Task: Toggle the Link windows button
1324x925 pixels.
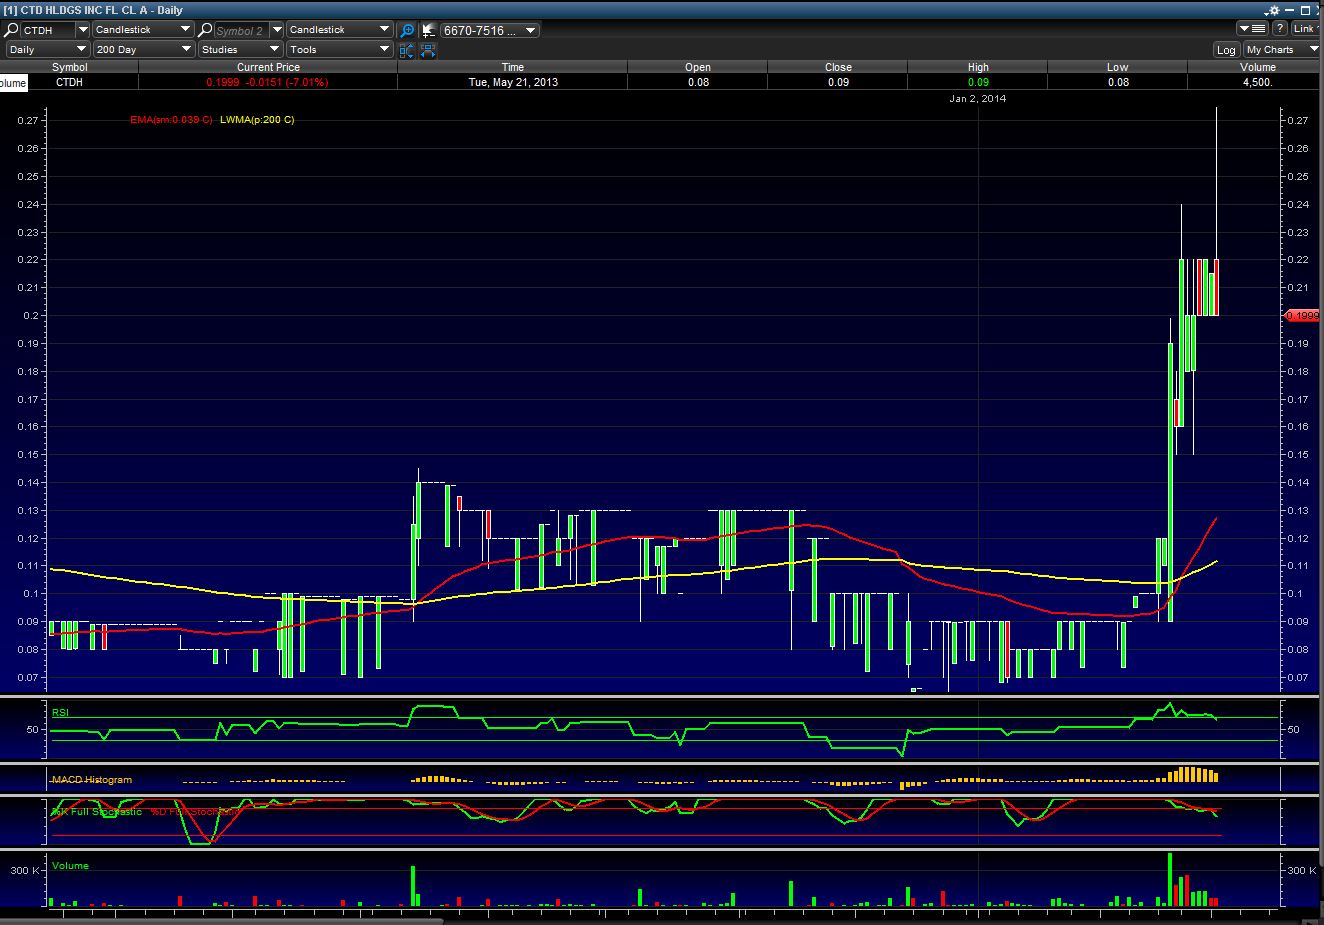Action: [1305, 29]
